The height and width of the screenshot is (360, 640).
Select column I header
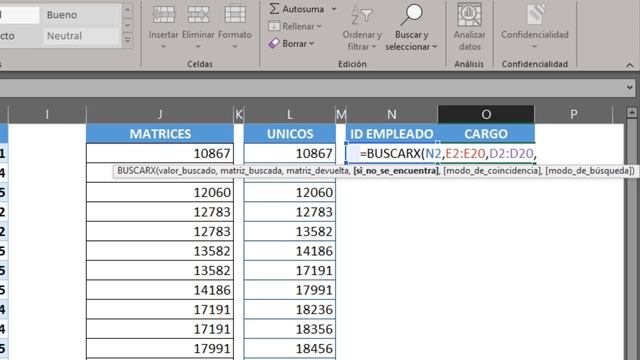(47, 114)
